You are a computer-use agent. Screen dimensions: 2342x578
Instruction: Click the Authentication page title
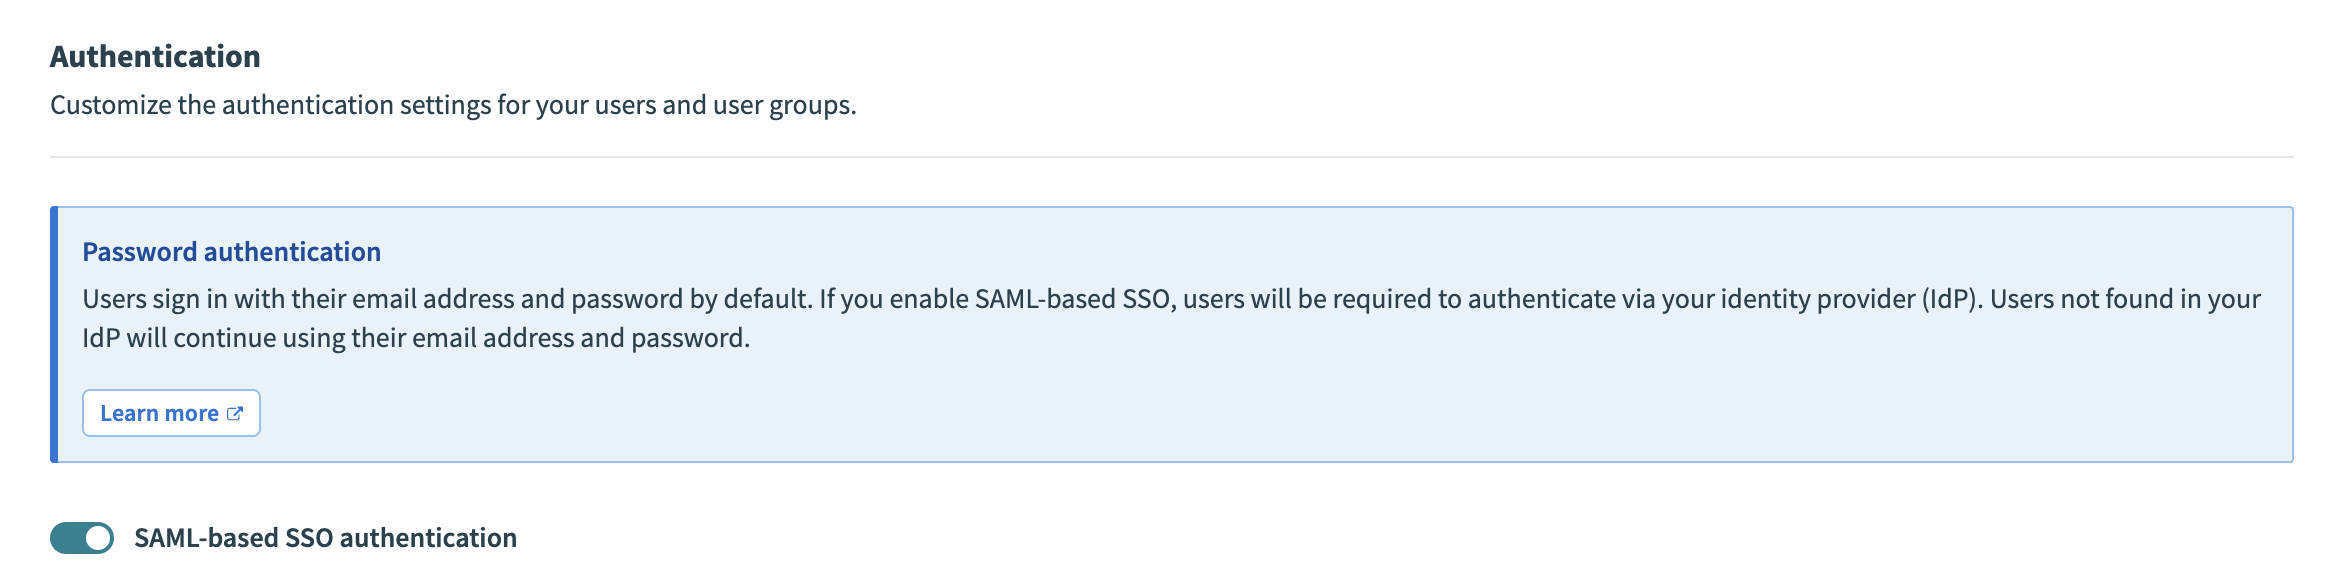(154, 56)
